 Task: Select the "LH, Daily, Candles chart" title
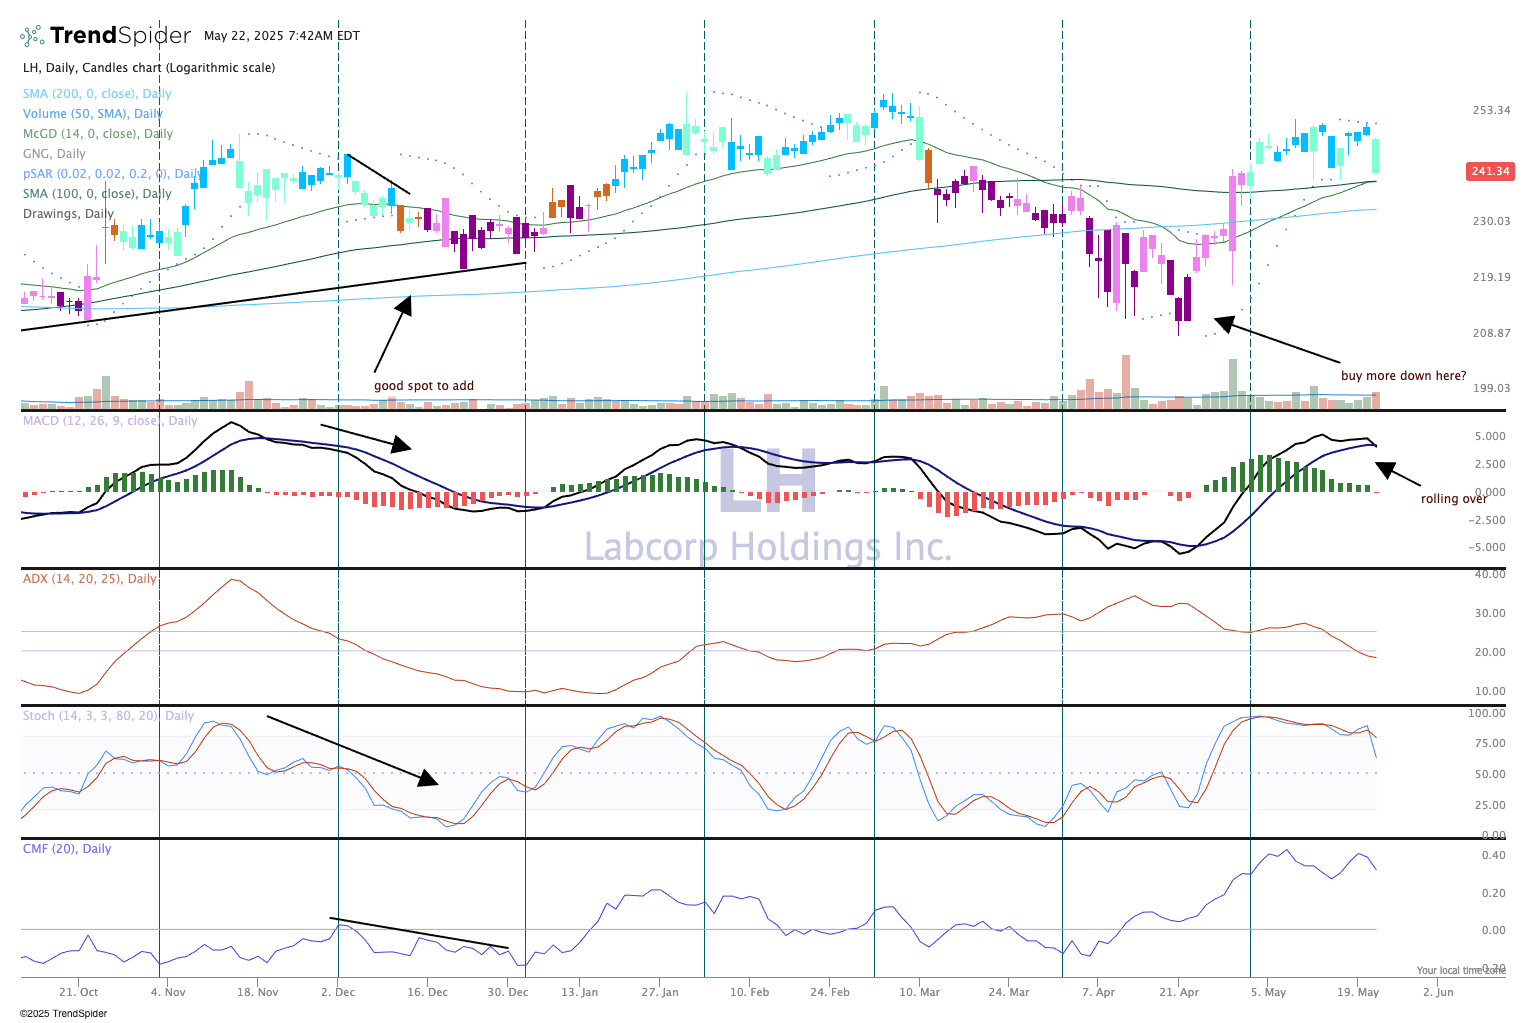(x=149, y=68)
